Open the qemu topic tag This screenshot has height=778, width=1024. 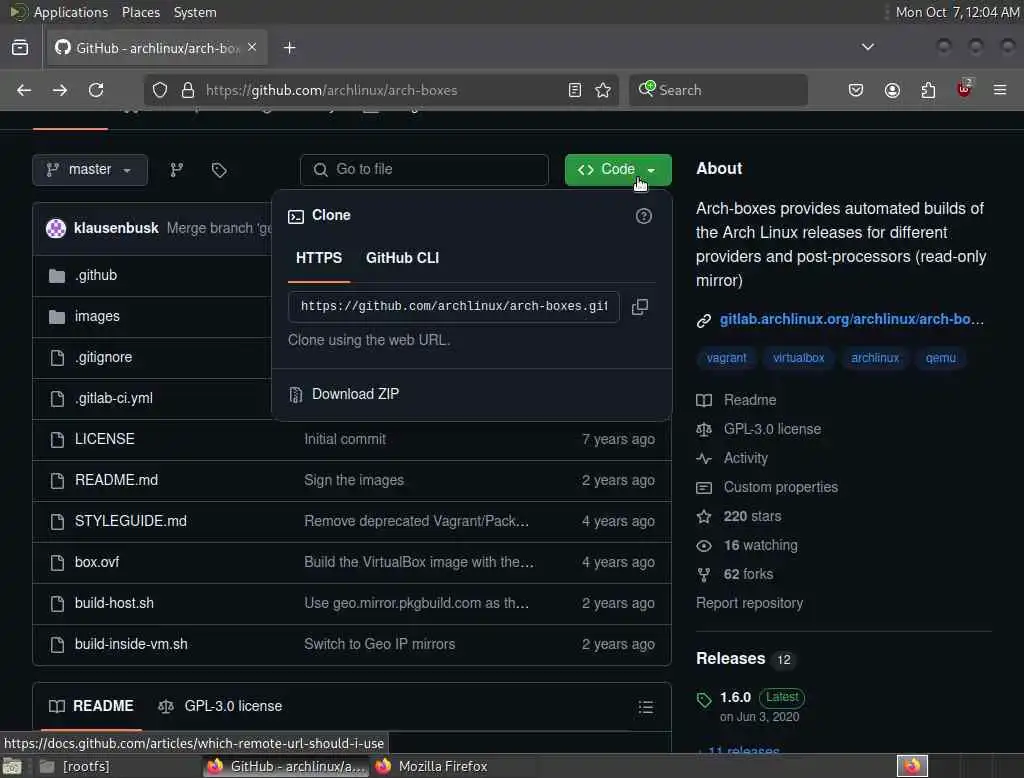coord(940,358)
